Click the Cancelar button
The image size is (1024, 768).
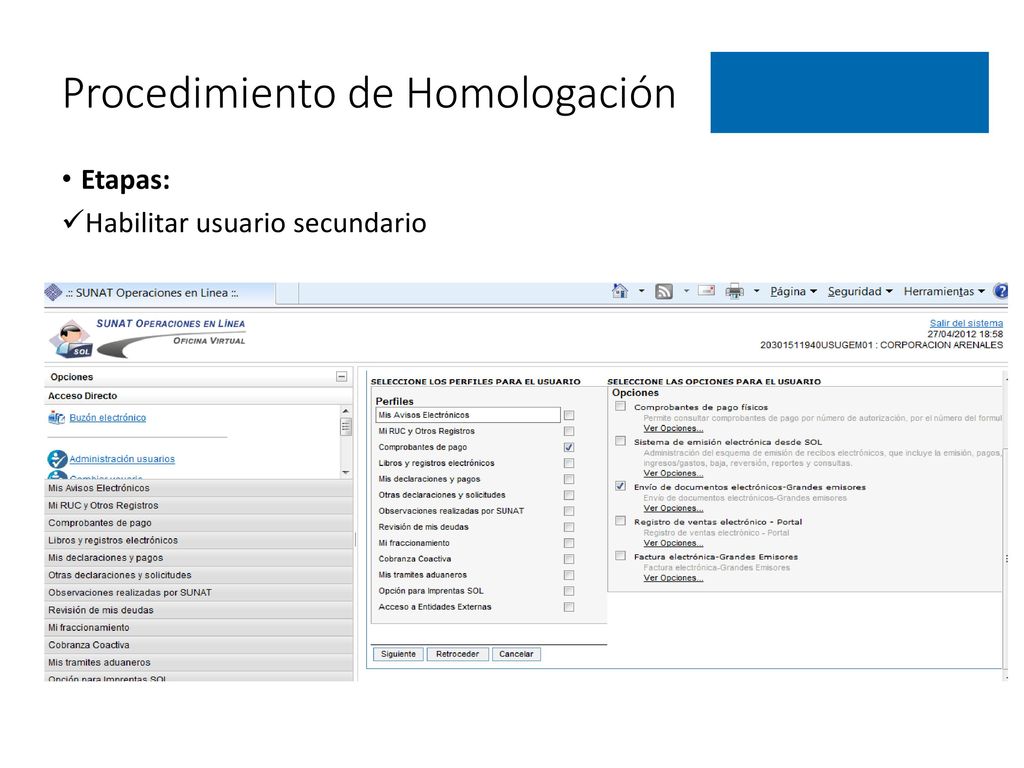coord(516,654)
